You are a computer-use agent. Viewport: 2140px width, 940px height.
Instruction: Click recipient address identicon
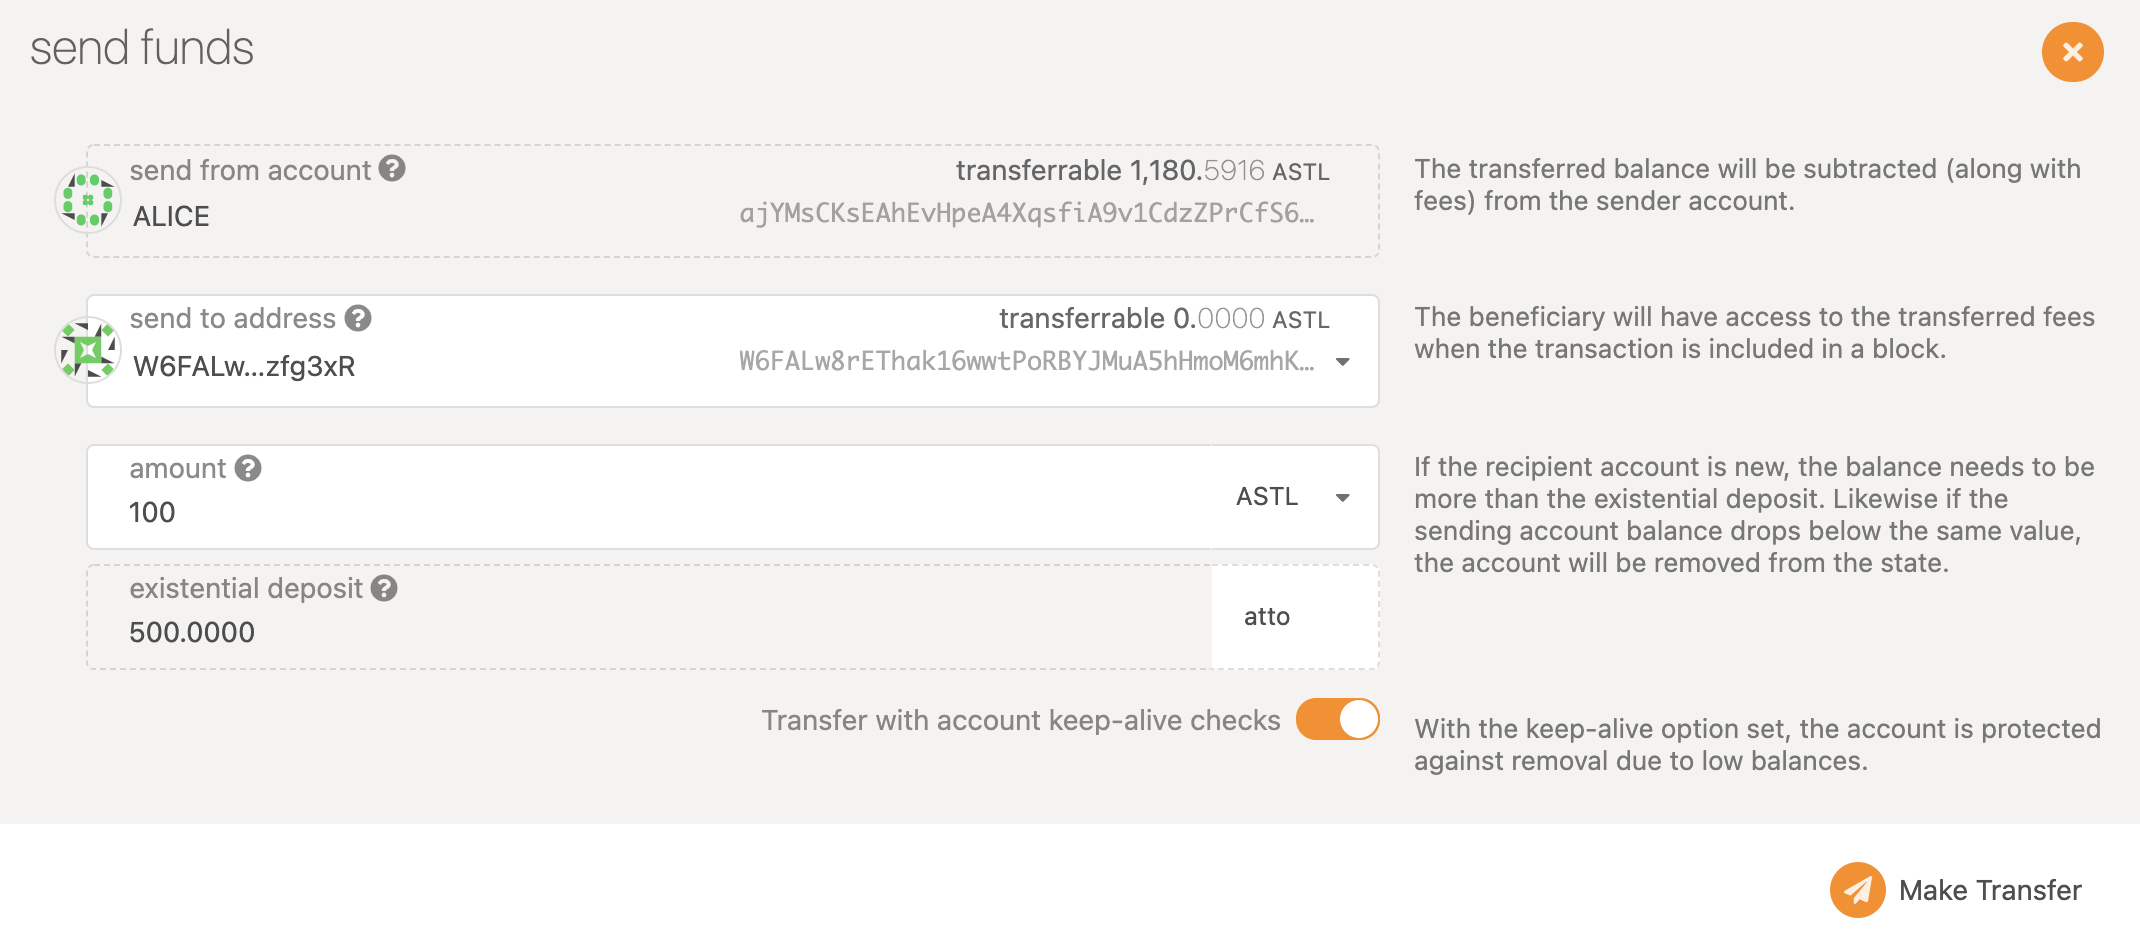click(x=88, y=350)
